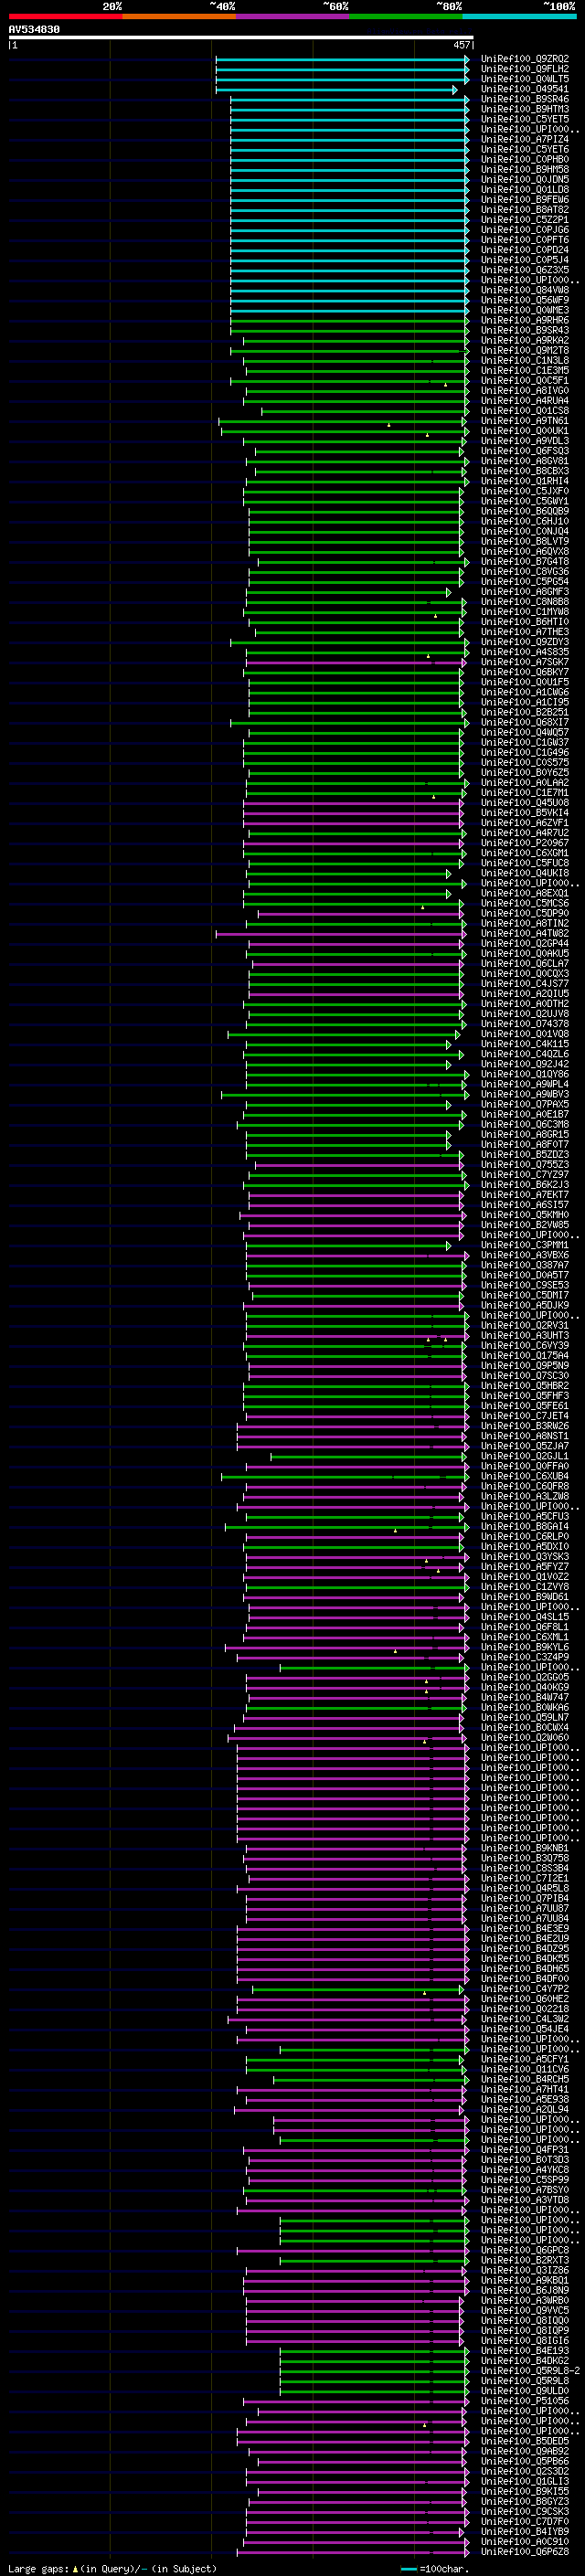The height and width of the screenshot is (2576, 585).
Task: Click hit label UniRef100_A7SGK7
Action: [x=525, y=662]
